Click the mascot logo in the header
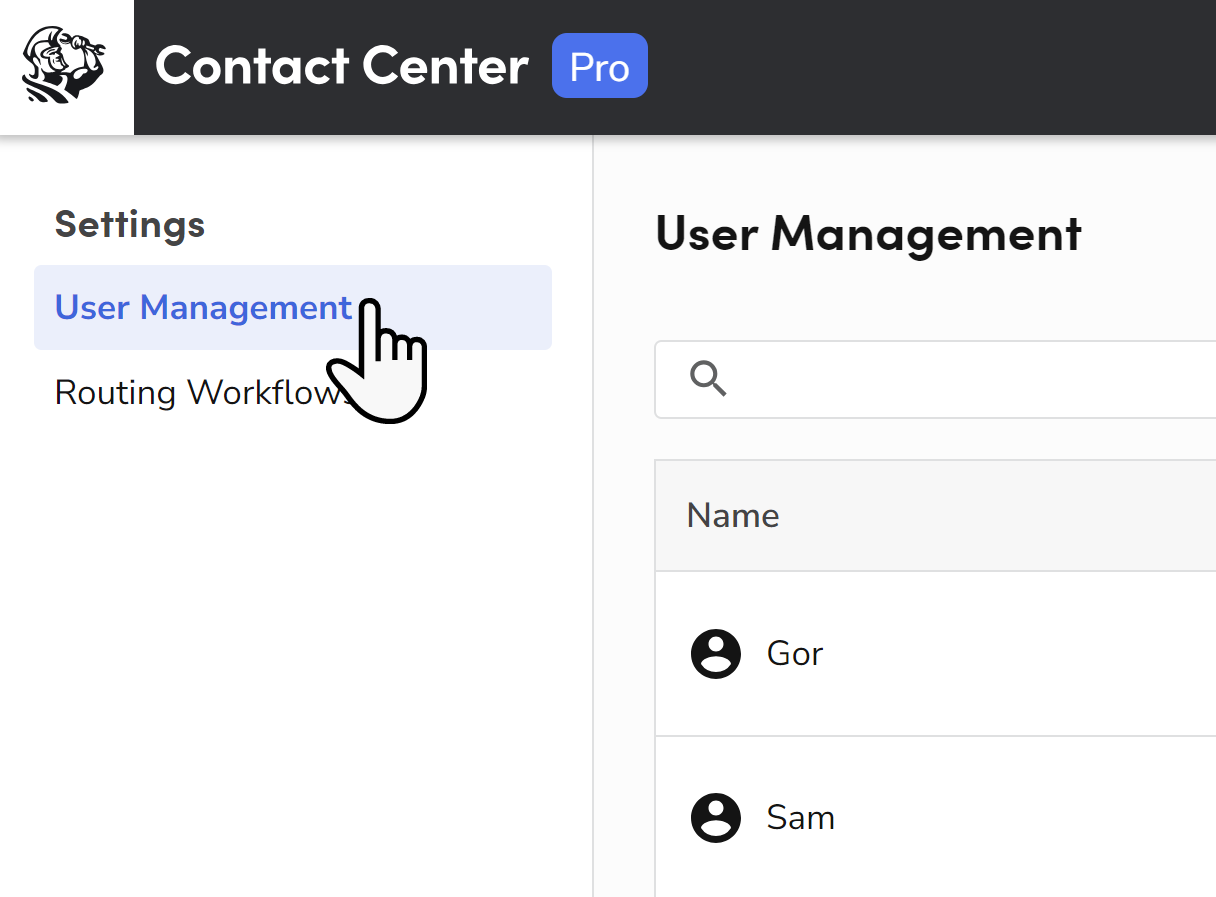Viewport: 1216px width, 897px height. [x=66, y=66]
